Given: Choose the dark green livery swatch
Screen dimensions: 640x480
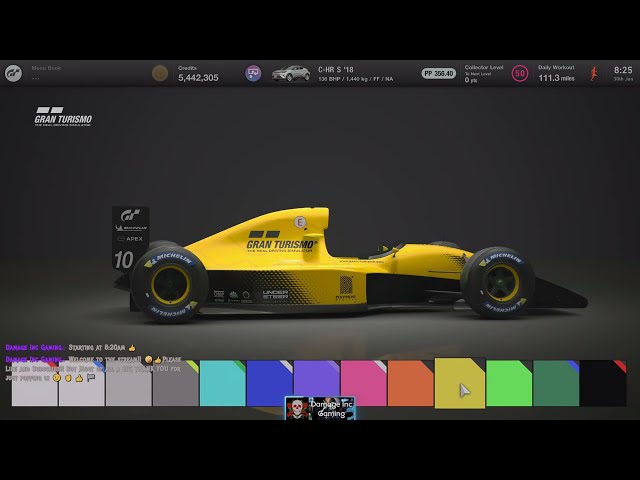Looking at the screenshot, I should (556, 383).
